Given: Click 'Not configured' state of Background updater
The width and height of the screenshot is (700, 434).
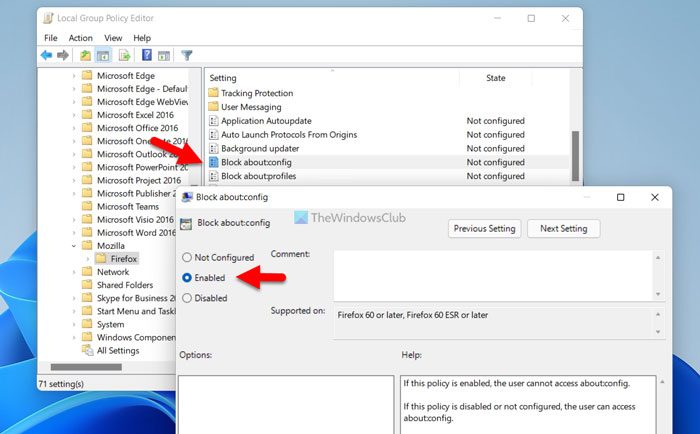Looking at the screenshot, I should [496, 148].
